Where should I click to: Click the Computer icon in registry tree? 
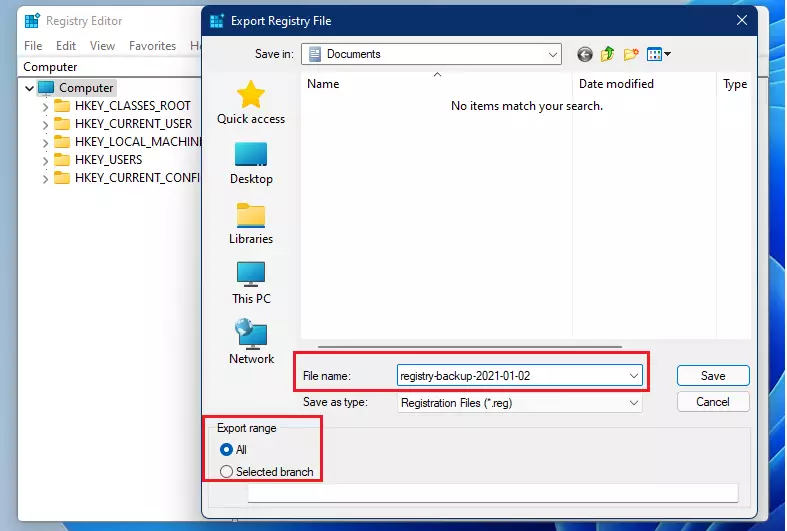[x=46, y=88]
